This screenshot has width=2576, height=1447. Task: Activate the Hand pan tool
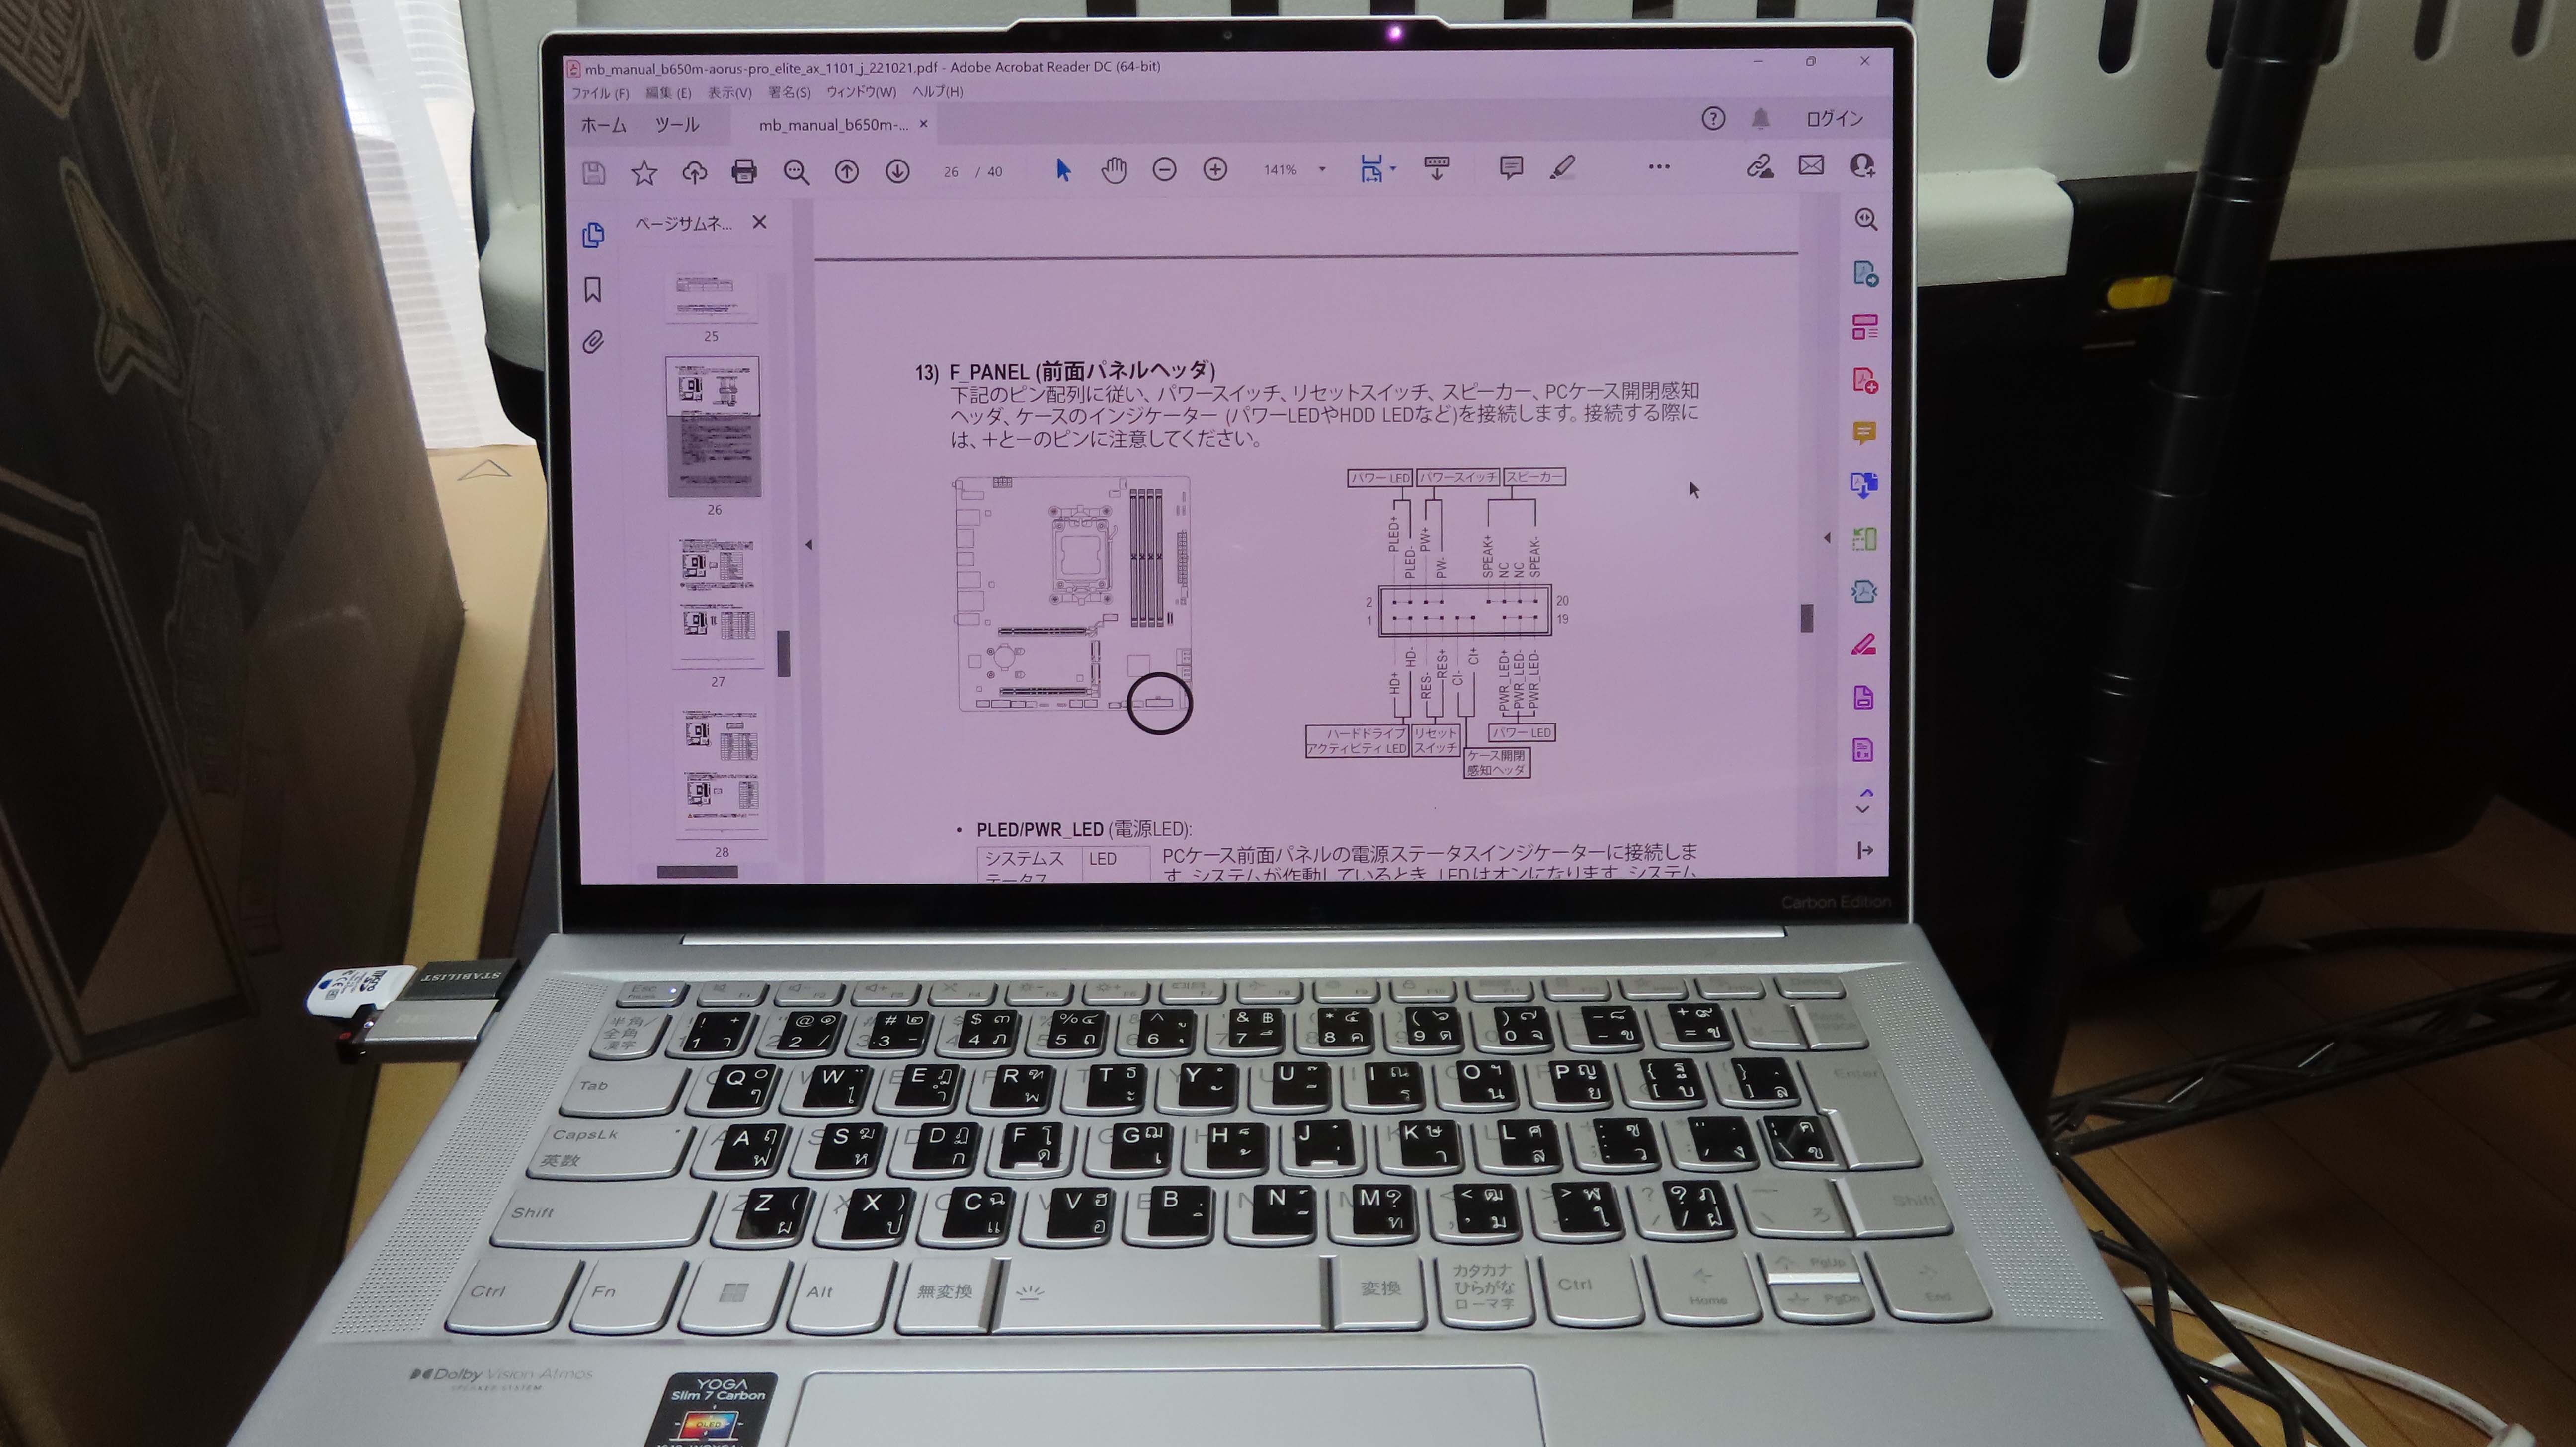pyautogui.click(x=1114, y=170)
